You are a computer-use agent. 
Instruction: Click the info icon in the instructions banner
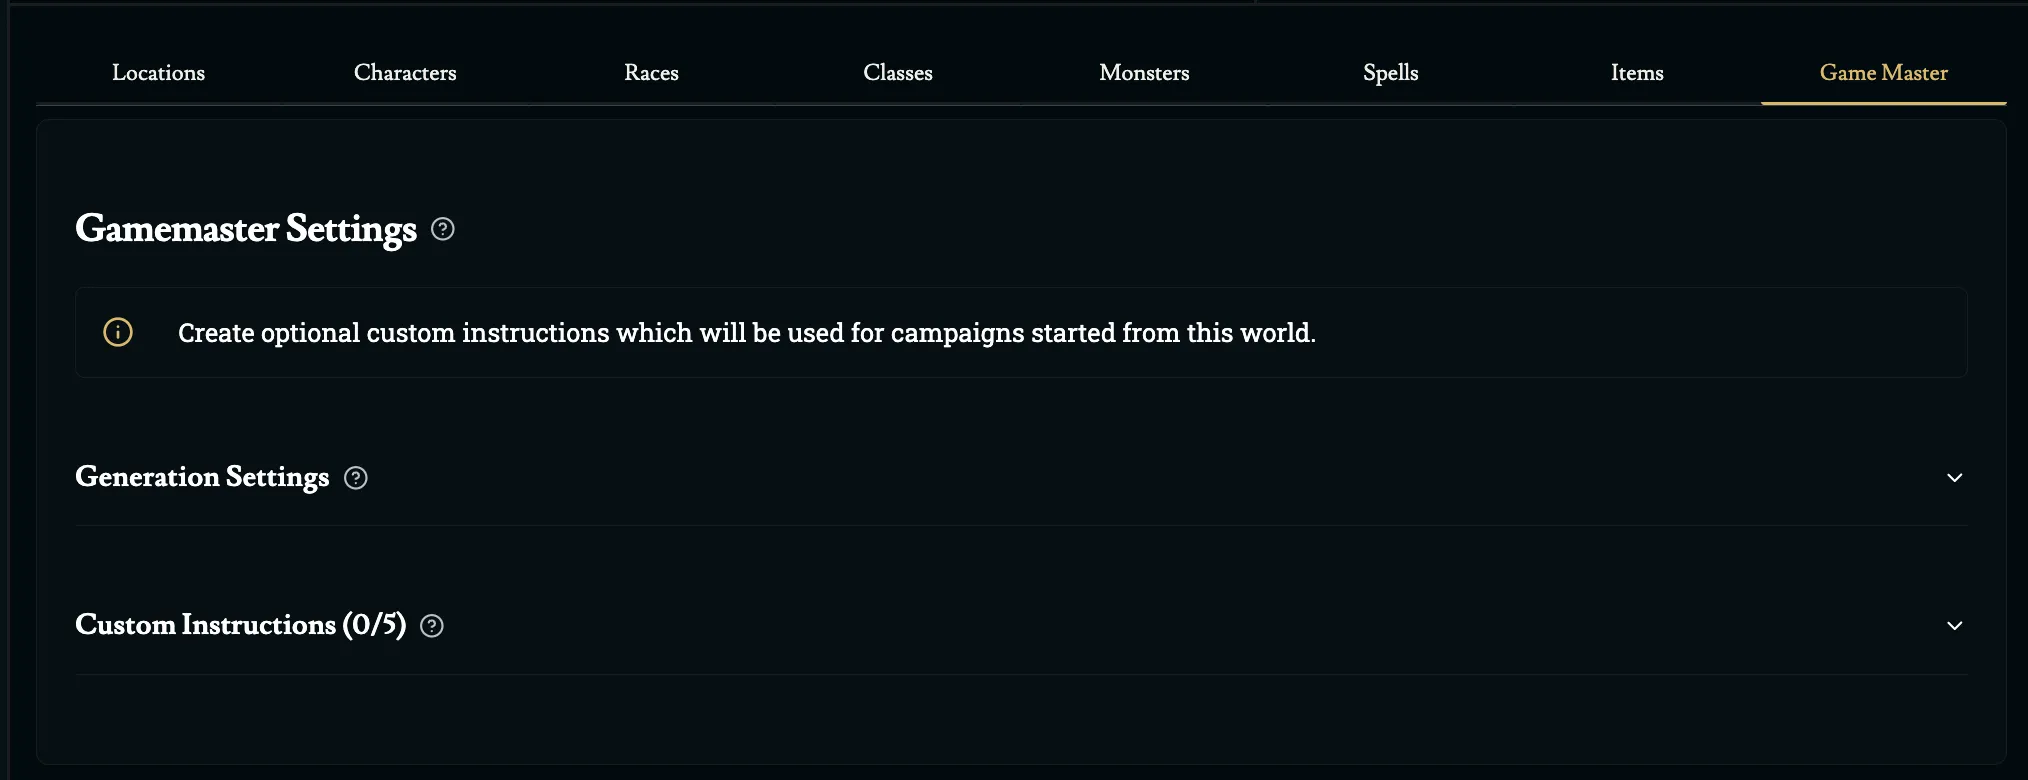coord(118,332)
